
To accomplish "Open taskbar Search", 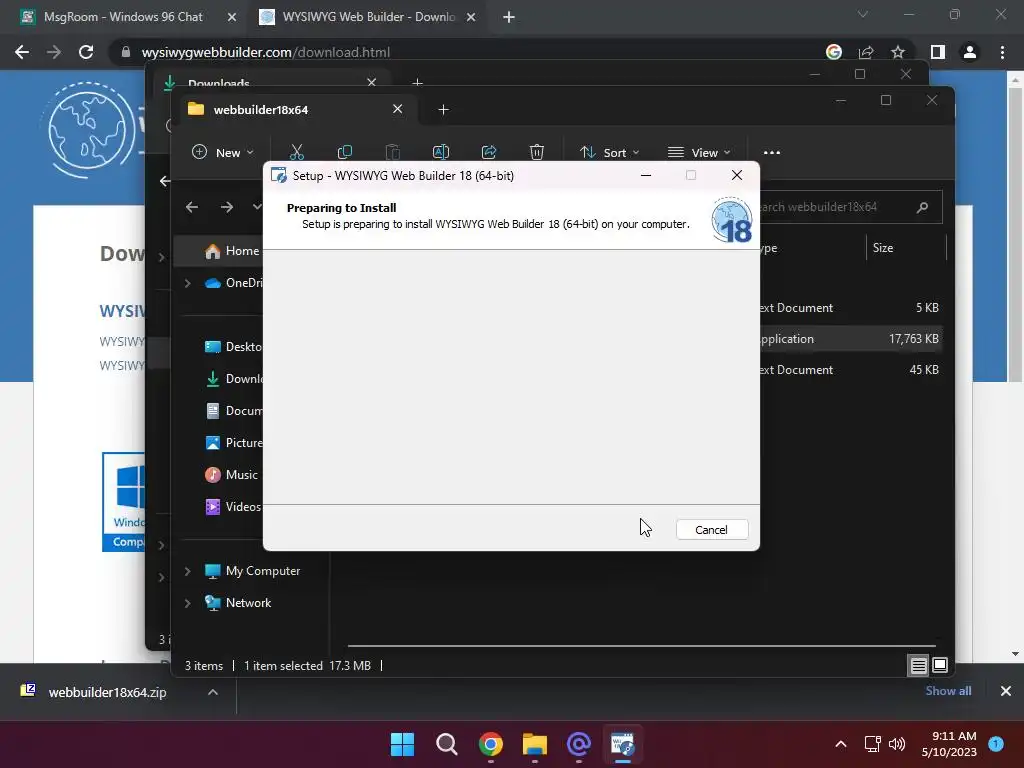I will (447, 744).
